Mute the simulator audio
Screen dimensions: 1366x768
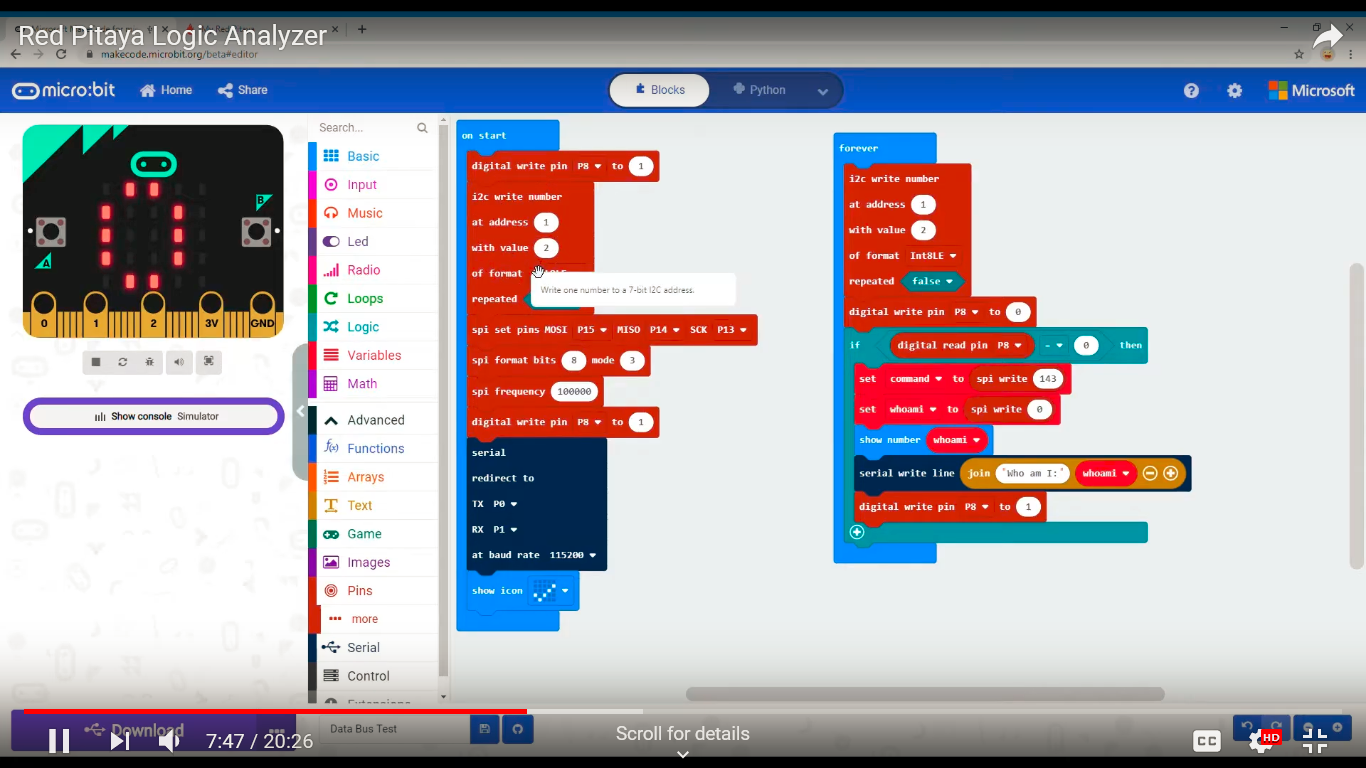(x=179, y=362)
